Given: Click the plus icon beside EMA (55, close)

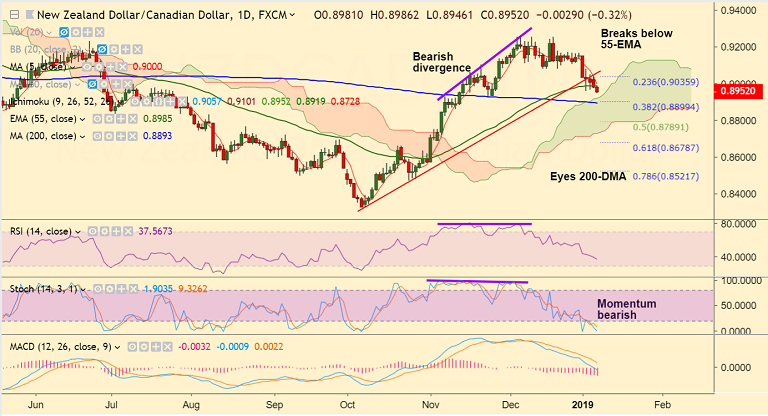Looking at the screenshot, I should click(121, 119).
